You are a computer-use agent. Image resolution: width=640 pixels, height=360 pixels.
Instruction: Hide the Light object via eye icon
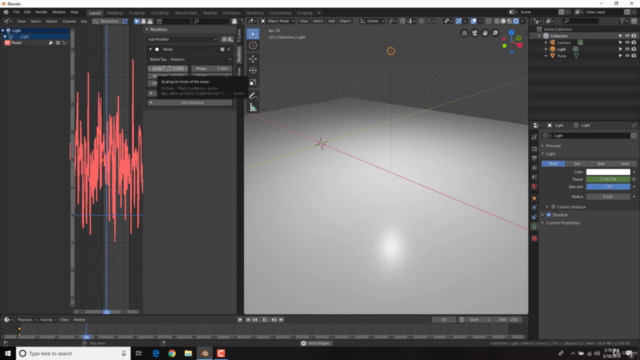coord(627,49)
